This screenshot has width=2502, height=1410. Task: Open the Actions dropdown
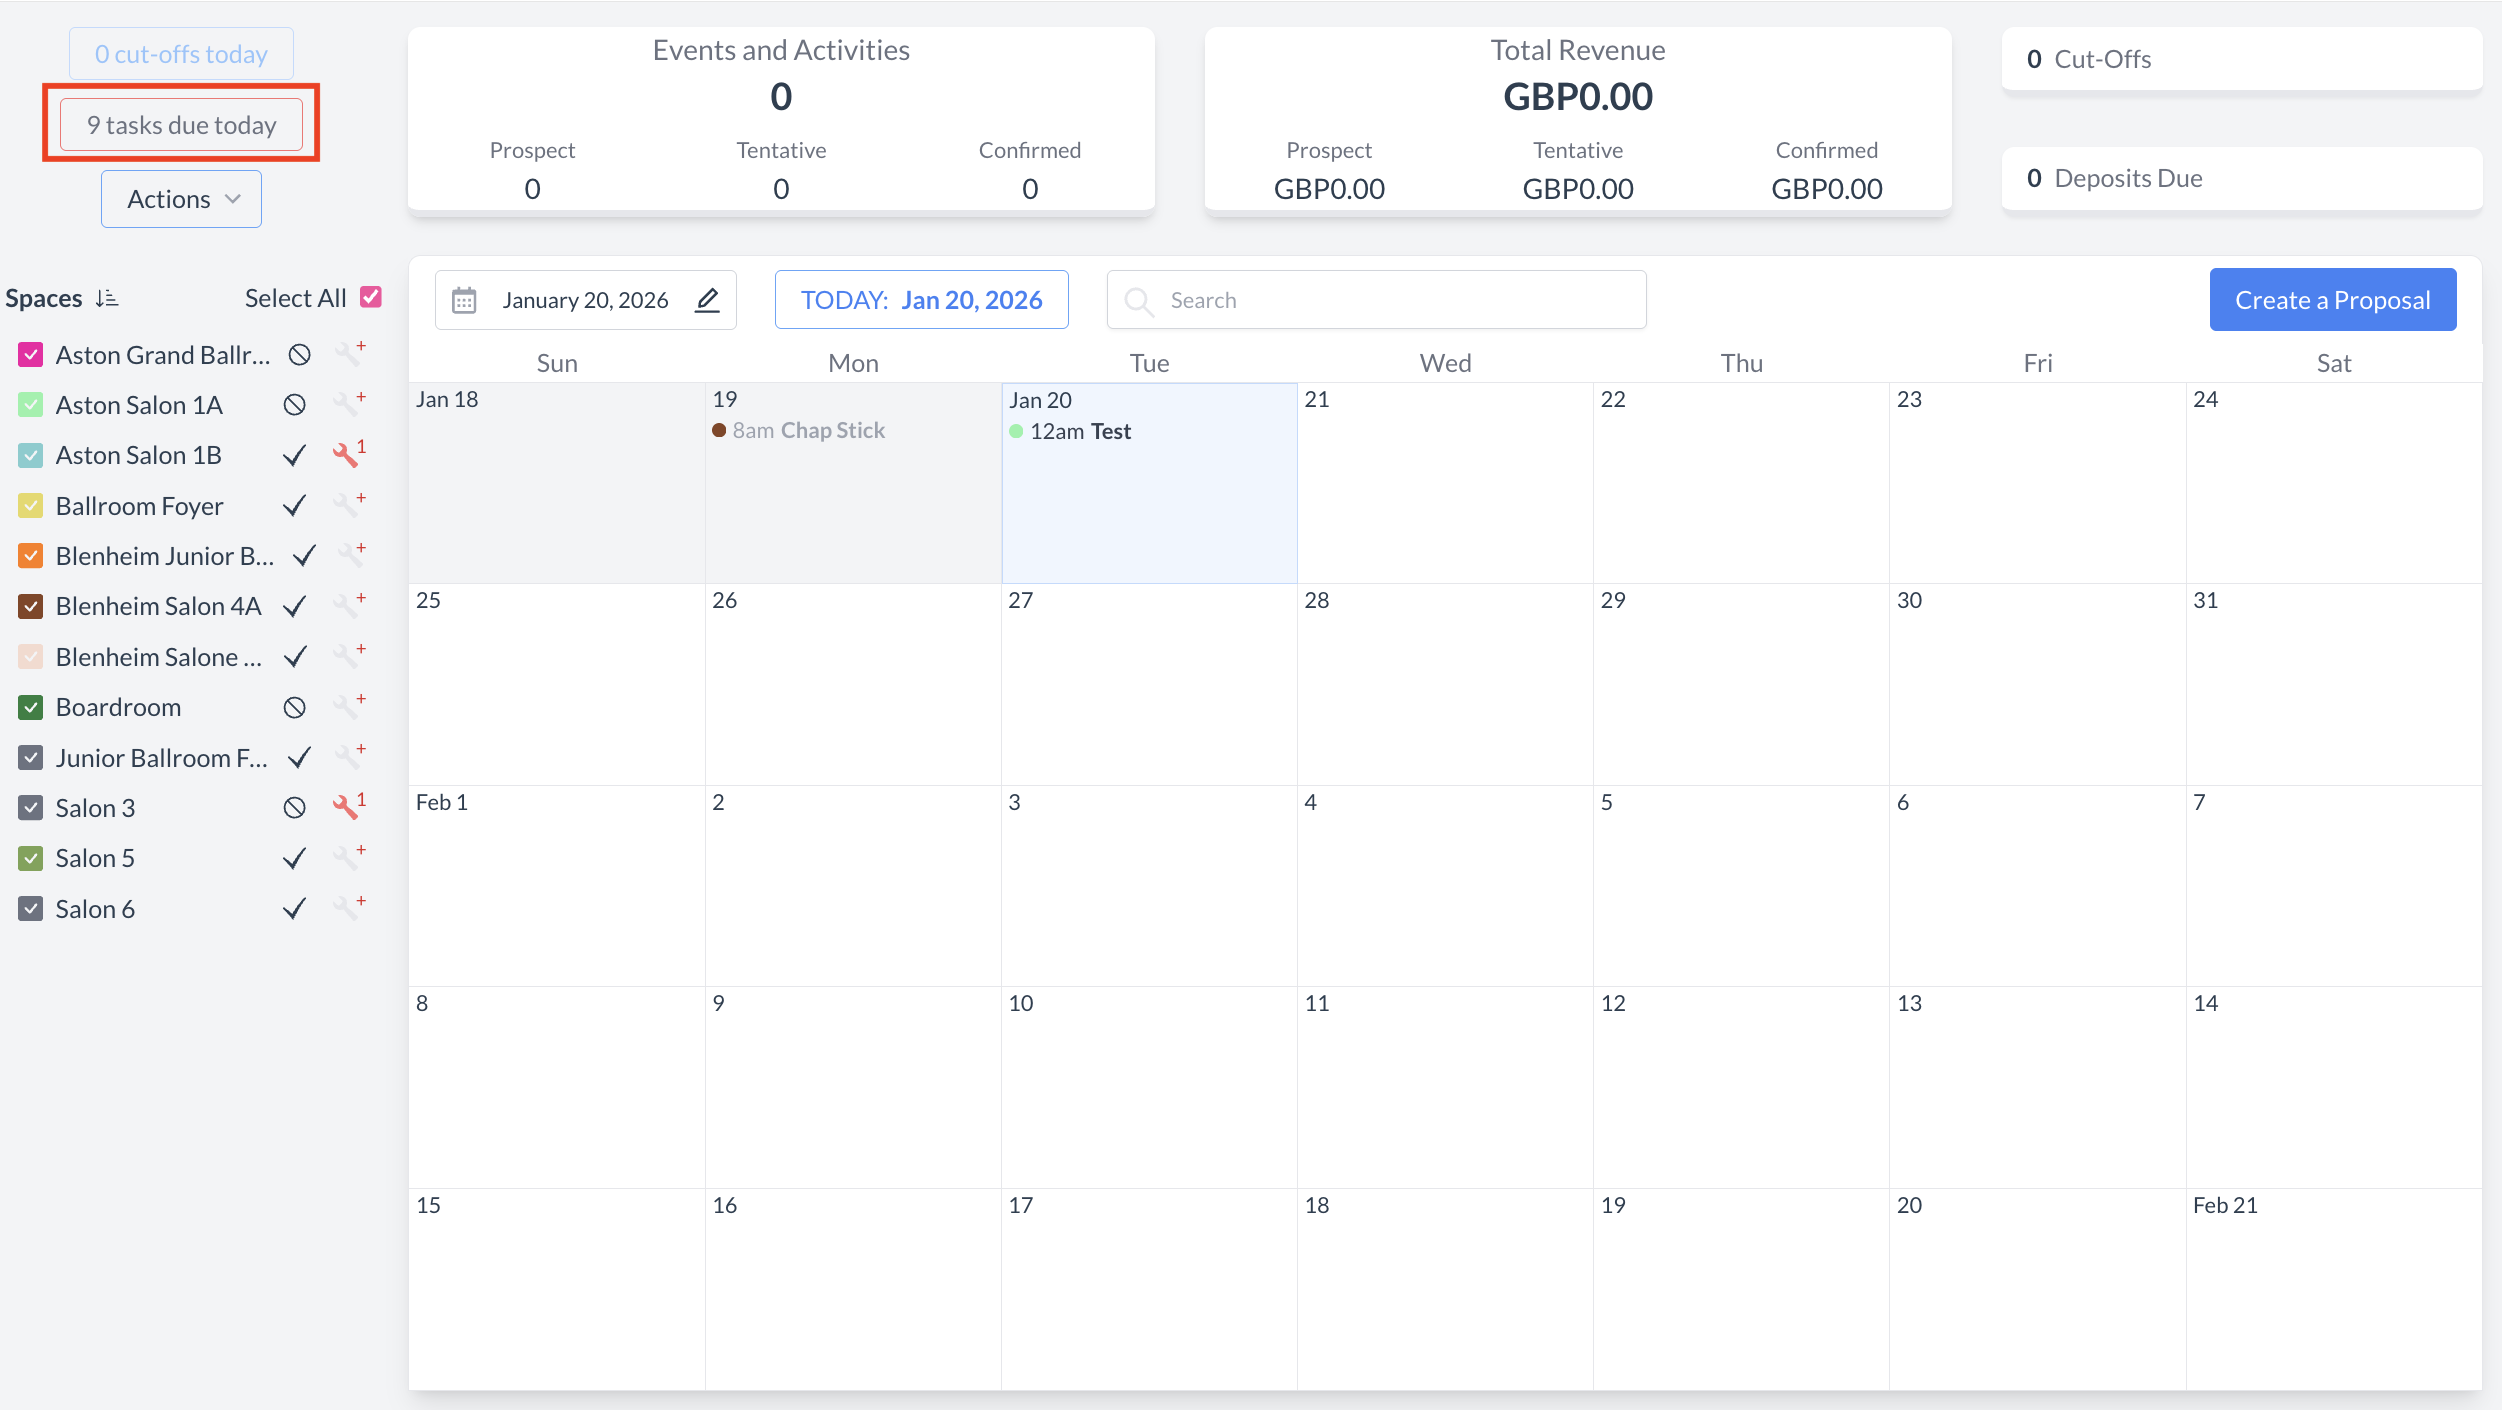pos(181,199)
